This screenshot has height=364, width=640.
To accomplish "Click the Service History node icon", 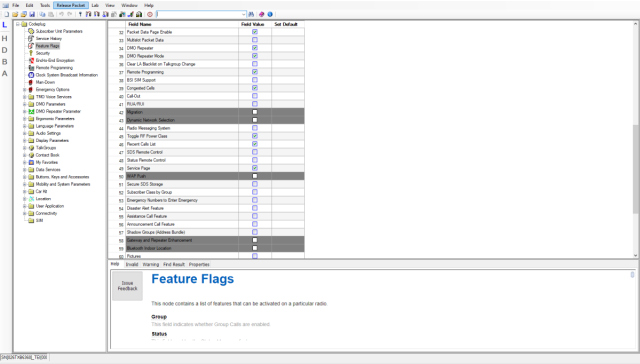I will click(31, 38).
